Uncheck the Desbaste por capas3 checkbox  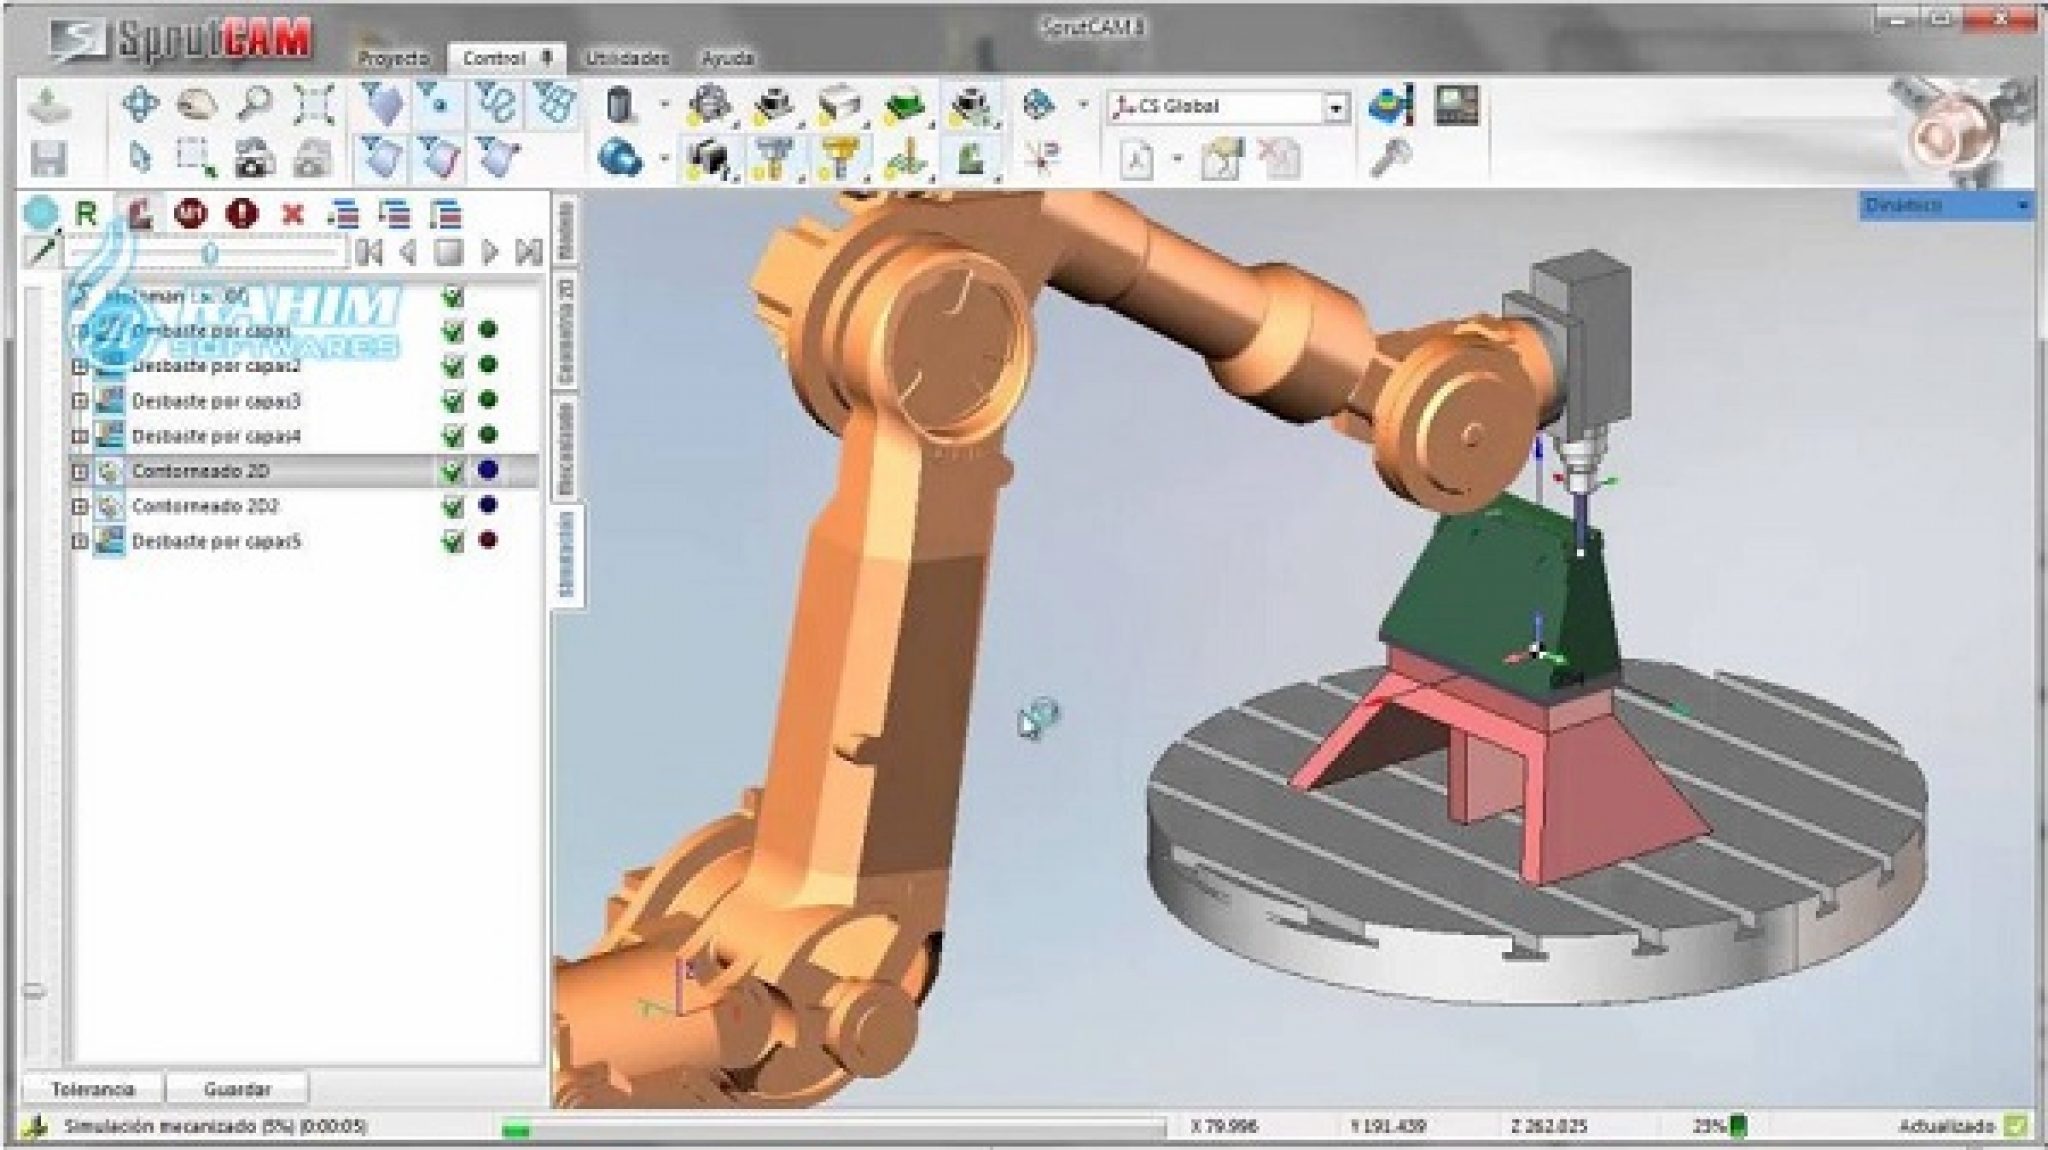coord(453,401)
